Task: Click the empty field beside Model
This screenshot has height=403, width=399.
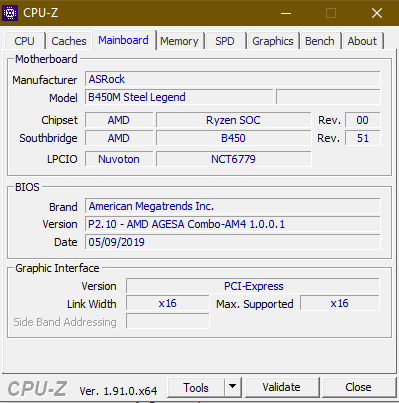Action: pyautogui.click(x=328, y=97)
